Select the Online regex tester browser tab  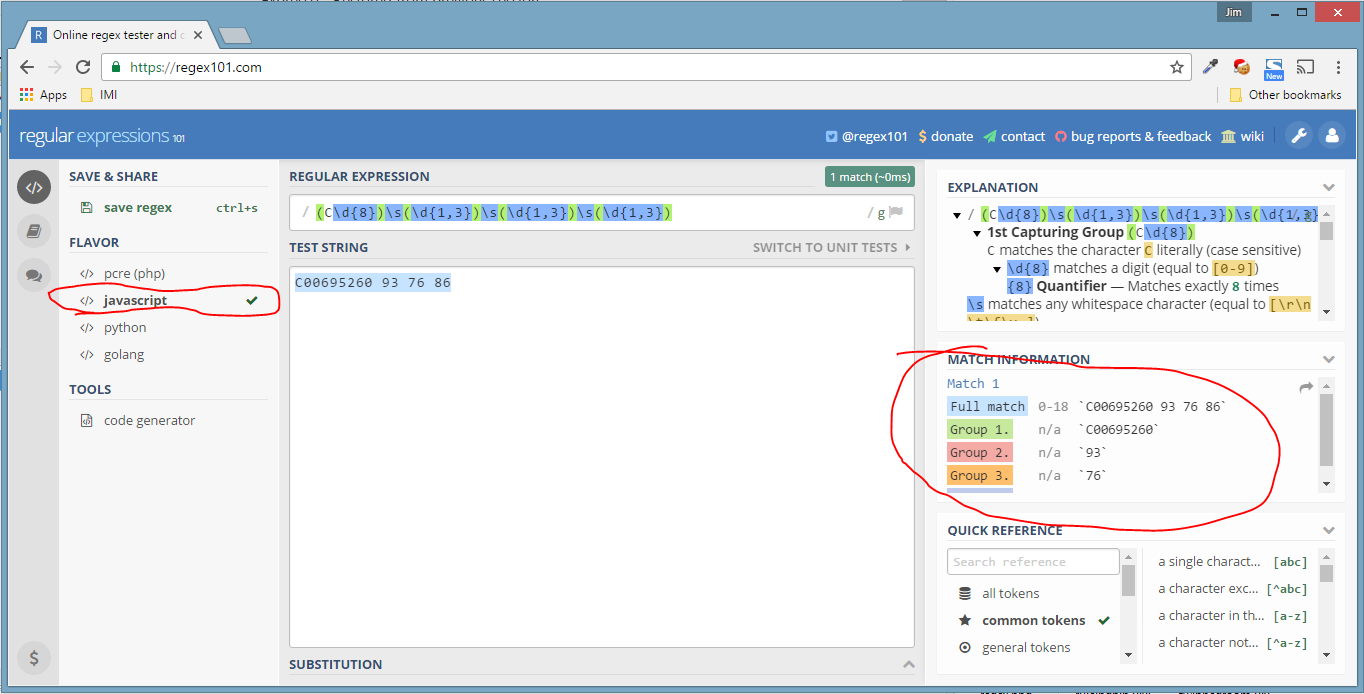pyautogui.click(x=117, y=35)
